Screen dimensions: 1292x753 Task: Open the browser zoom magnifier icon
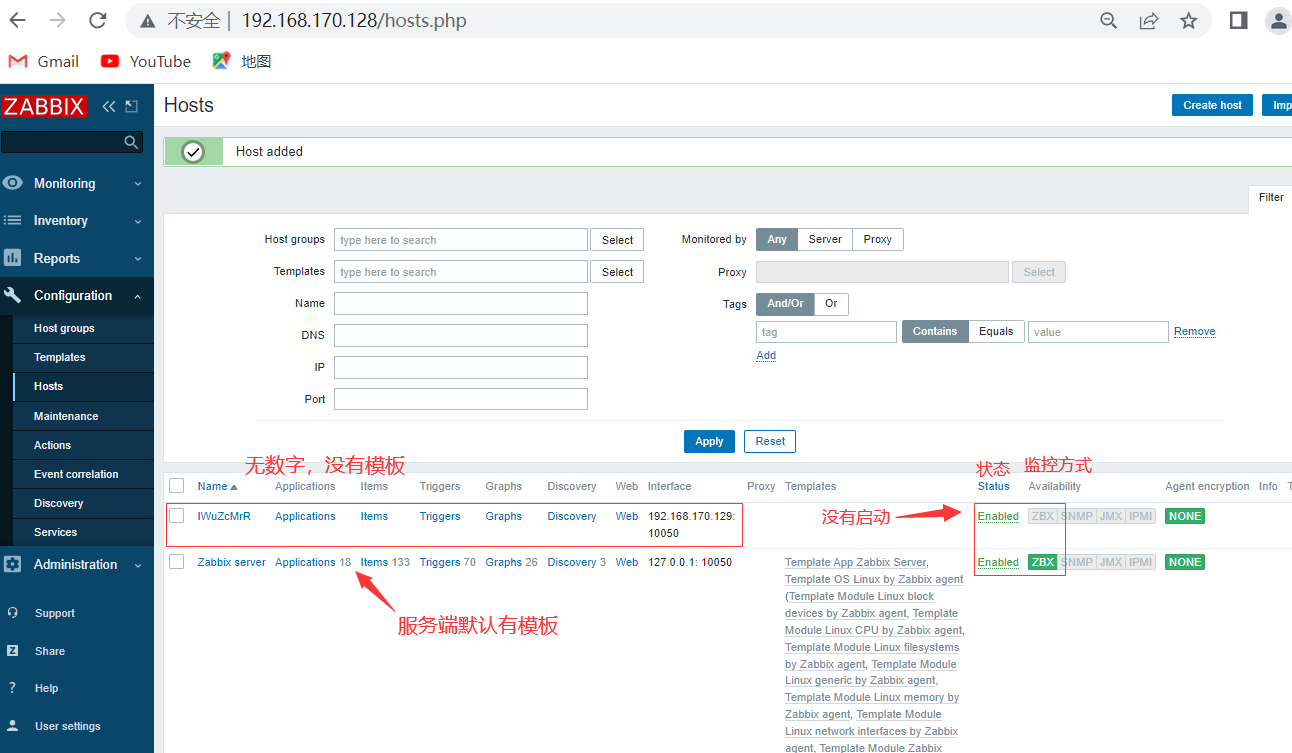pyautogui.click(x=1108, y=20)
